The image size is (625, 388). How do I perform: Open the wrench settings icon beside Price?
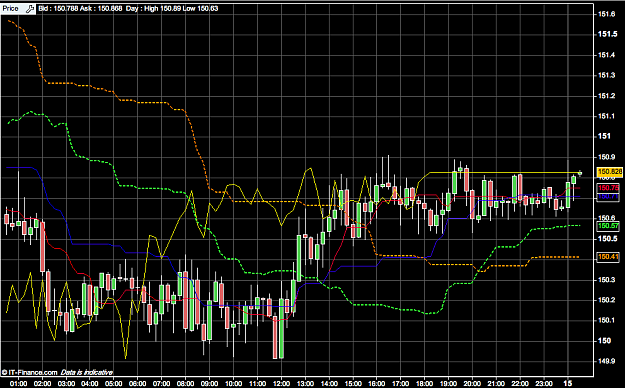pos(30,8)
